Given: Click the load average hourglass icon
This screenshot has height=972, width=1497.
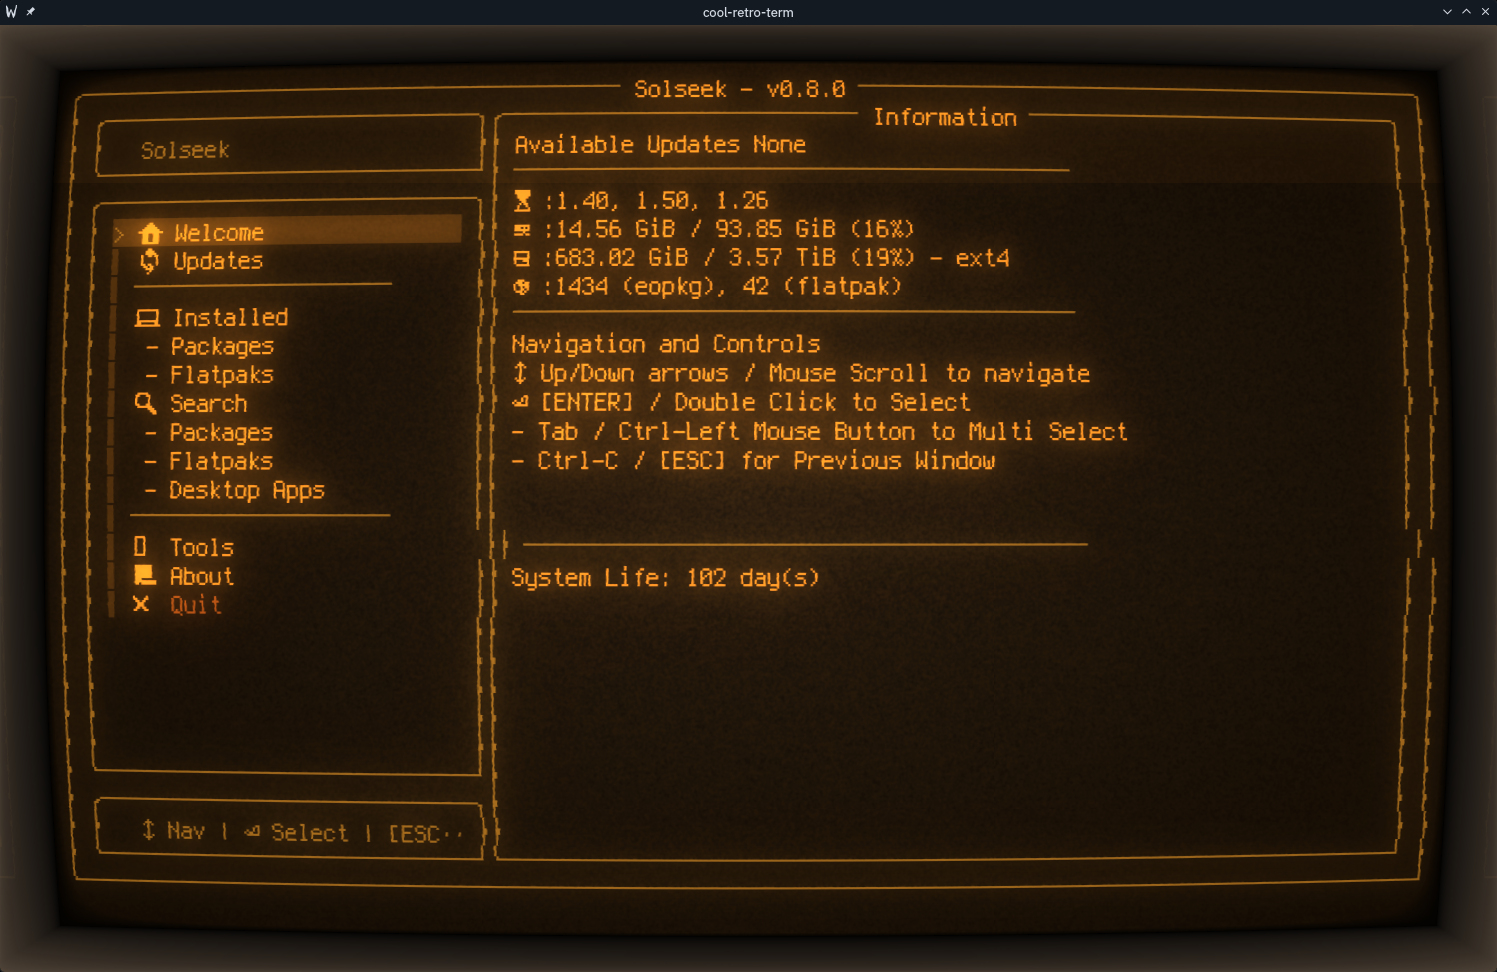Looking at the screenshot, I should pyautogui.click(x=522, y=201).
